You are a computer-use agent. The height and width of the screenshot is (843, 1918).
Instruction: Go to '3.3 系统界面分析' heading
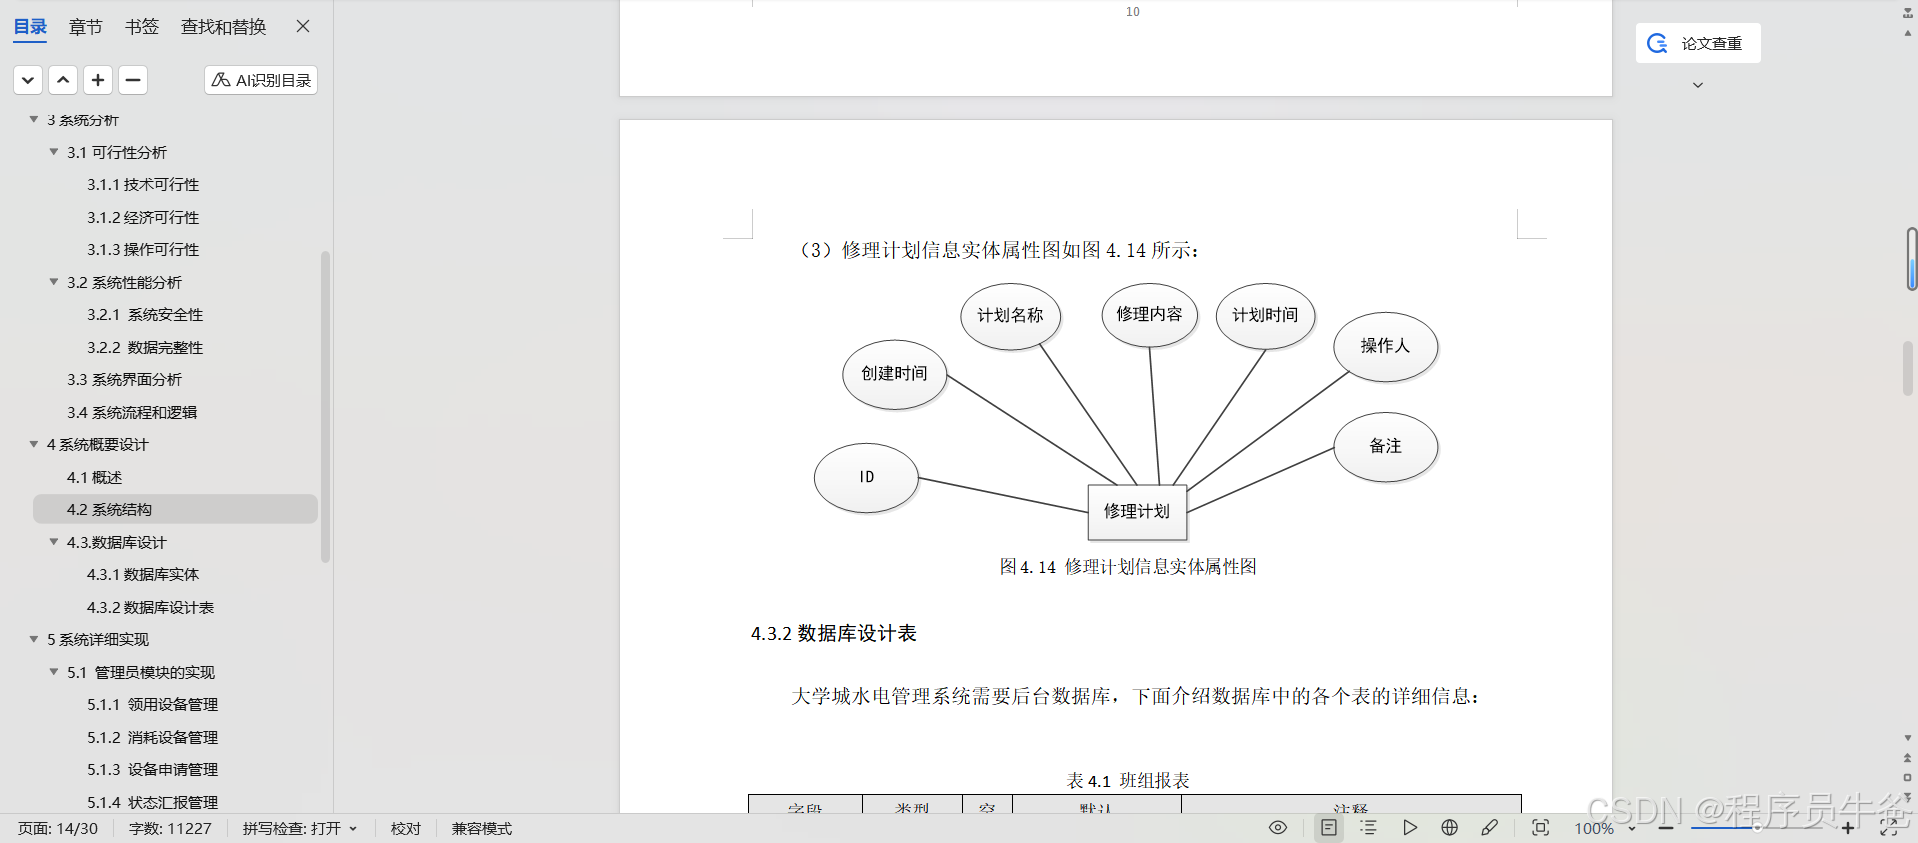coord(124,380)
